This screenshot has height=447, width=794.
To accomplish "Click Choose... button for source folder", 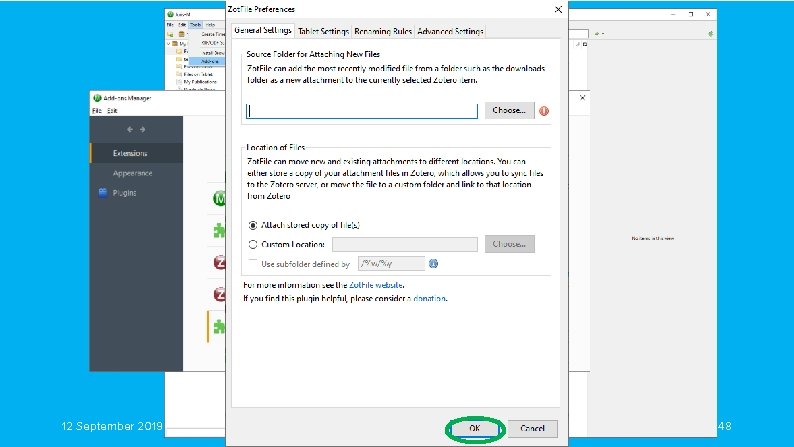I will [x=509, y=110].
